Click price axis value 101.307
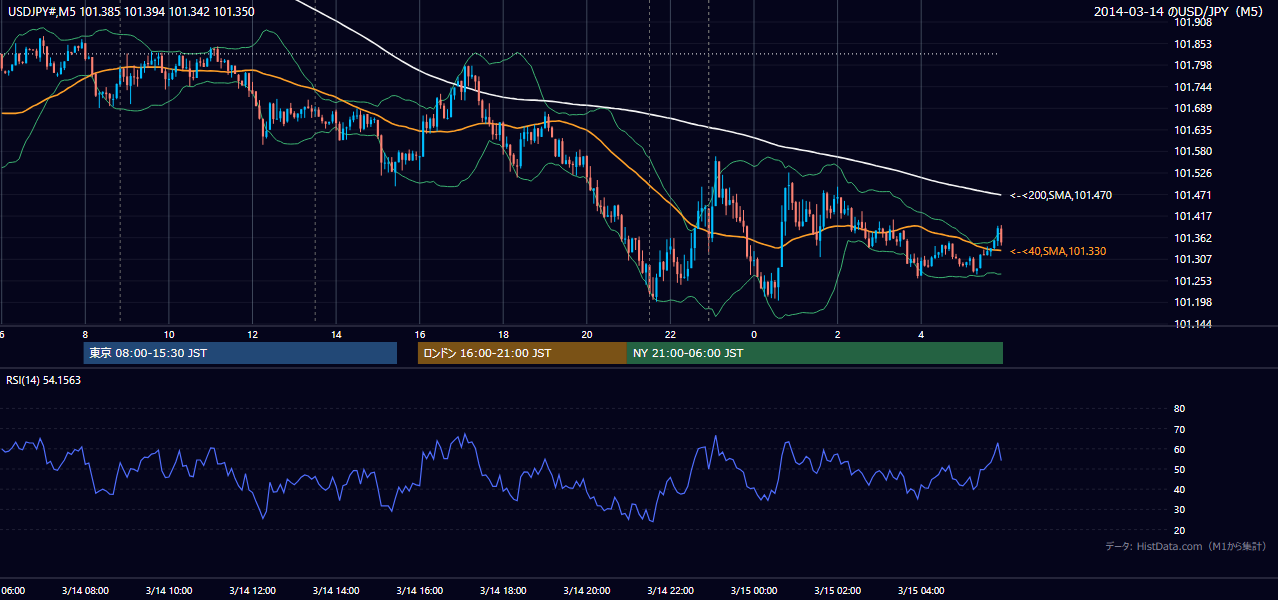This screenshot has width=1278, height=600. click(x=1192, y=259)
